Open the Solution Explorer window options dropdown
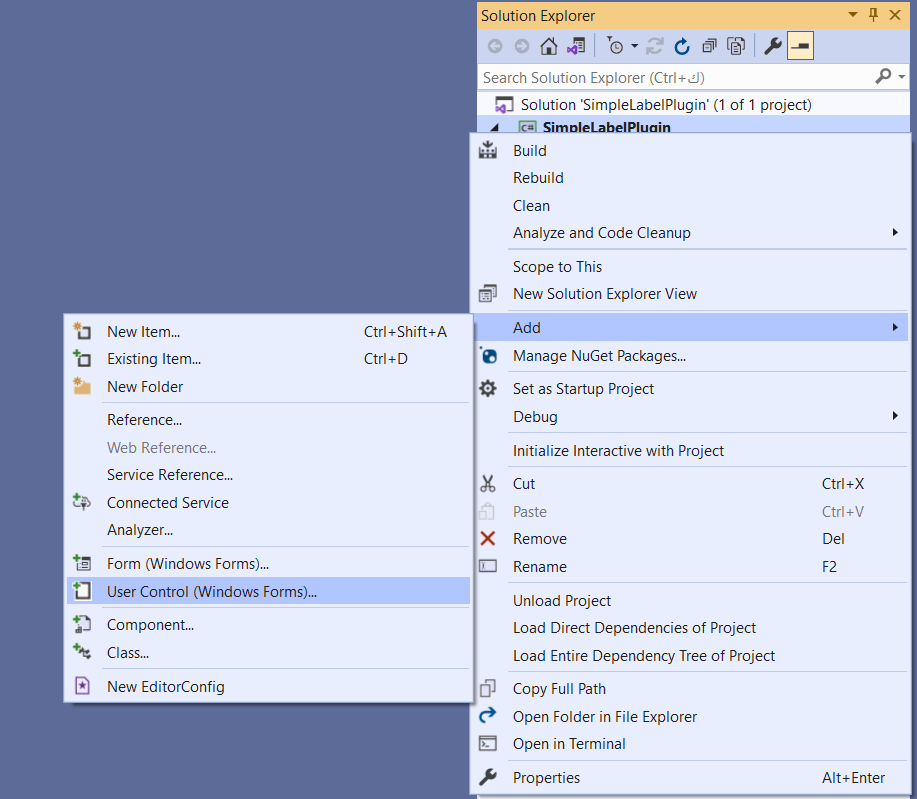917x799 pixels. 852,15
